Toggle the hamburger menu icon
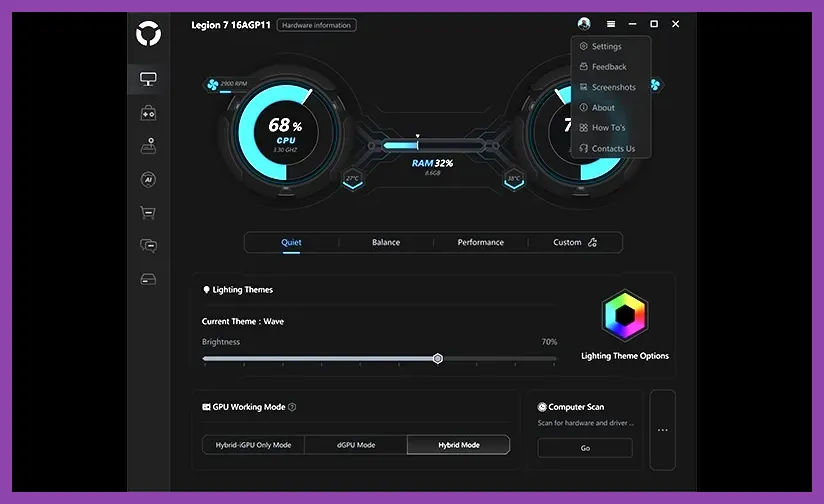The height and width of the screenshot is (504, 824). coord(611,24)
